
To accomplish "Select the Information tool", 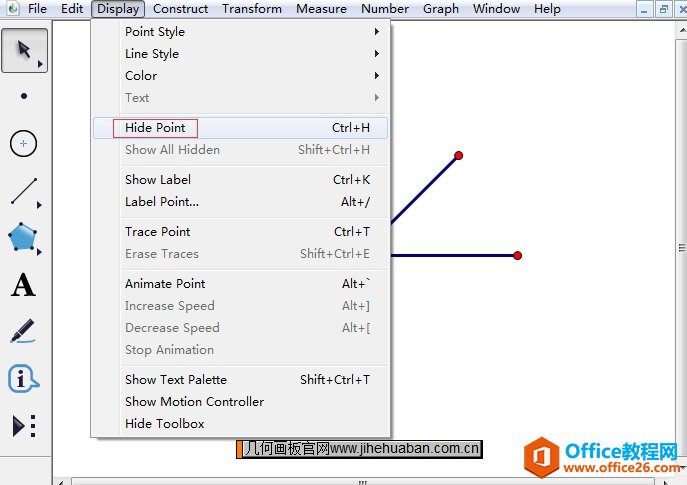I will tap(23, 378).
